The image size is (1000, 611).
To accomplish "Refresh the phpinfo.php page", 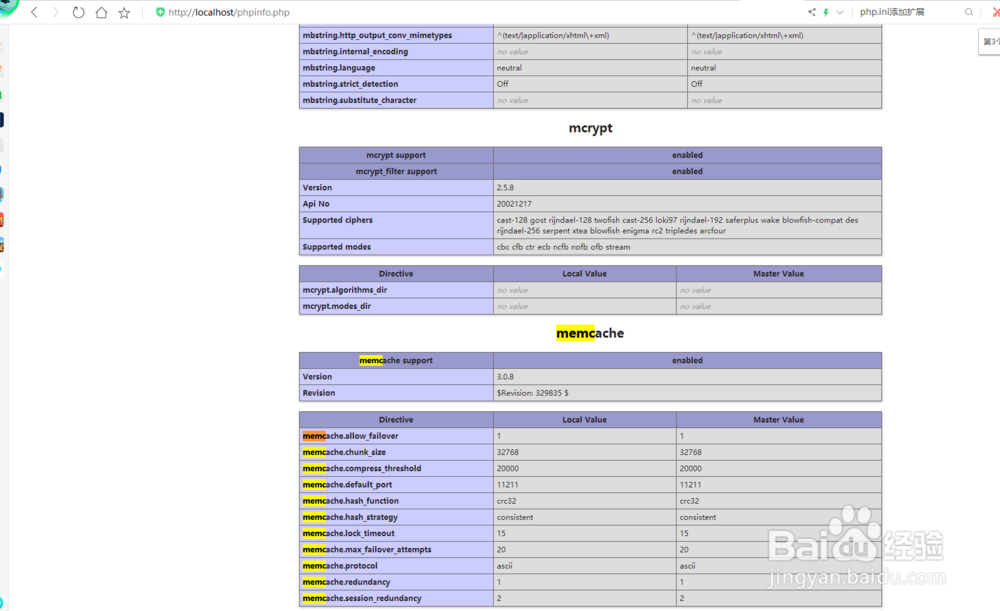I will click(x=76, y=12).
